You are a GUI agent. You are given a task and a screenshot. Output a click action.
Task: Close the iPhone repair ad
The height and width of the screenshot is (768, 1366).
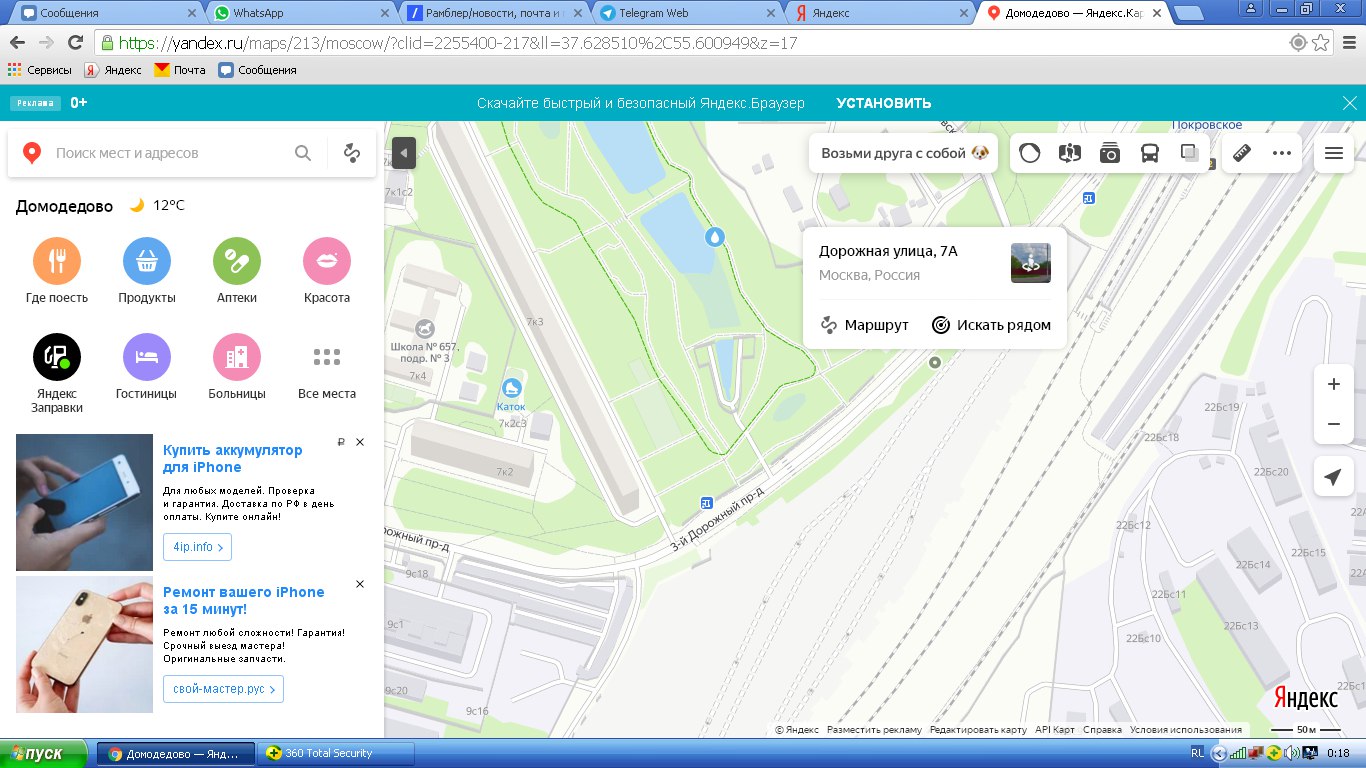360,584
